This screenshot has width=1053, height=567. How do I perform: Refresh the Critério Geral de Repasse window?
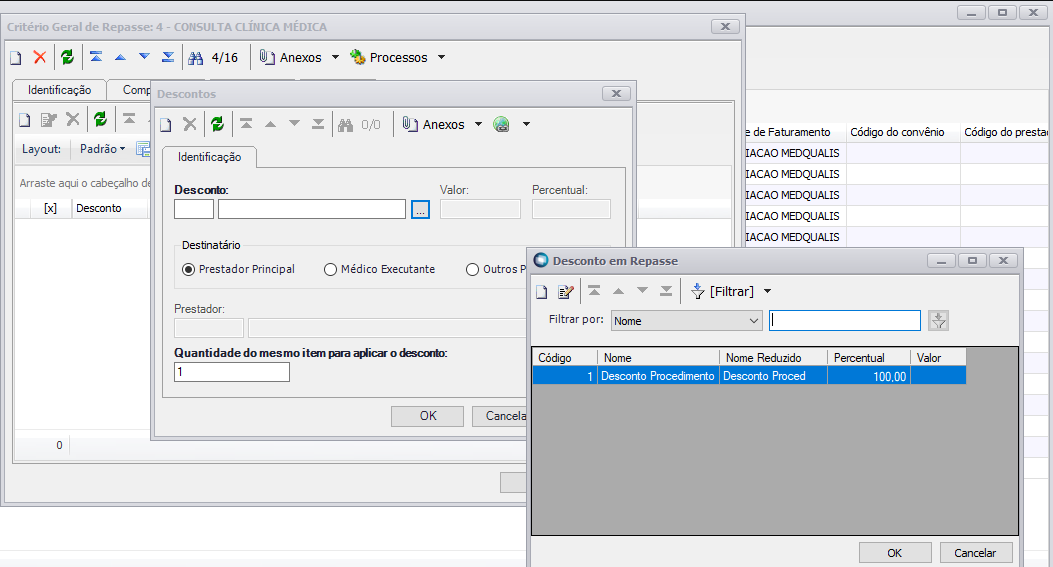(67, 57)
